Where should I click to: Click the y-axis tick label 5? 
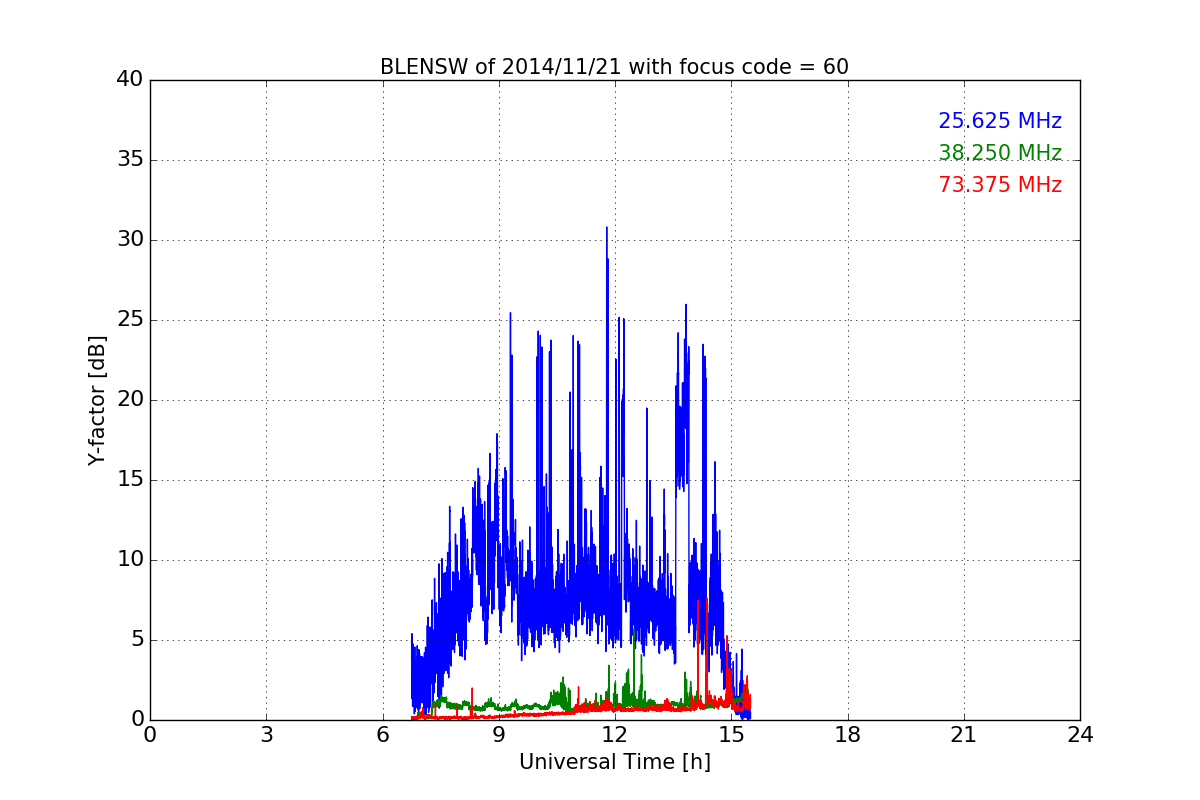tap(137, 640)
